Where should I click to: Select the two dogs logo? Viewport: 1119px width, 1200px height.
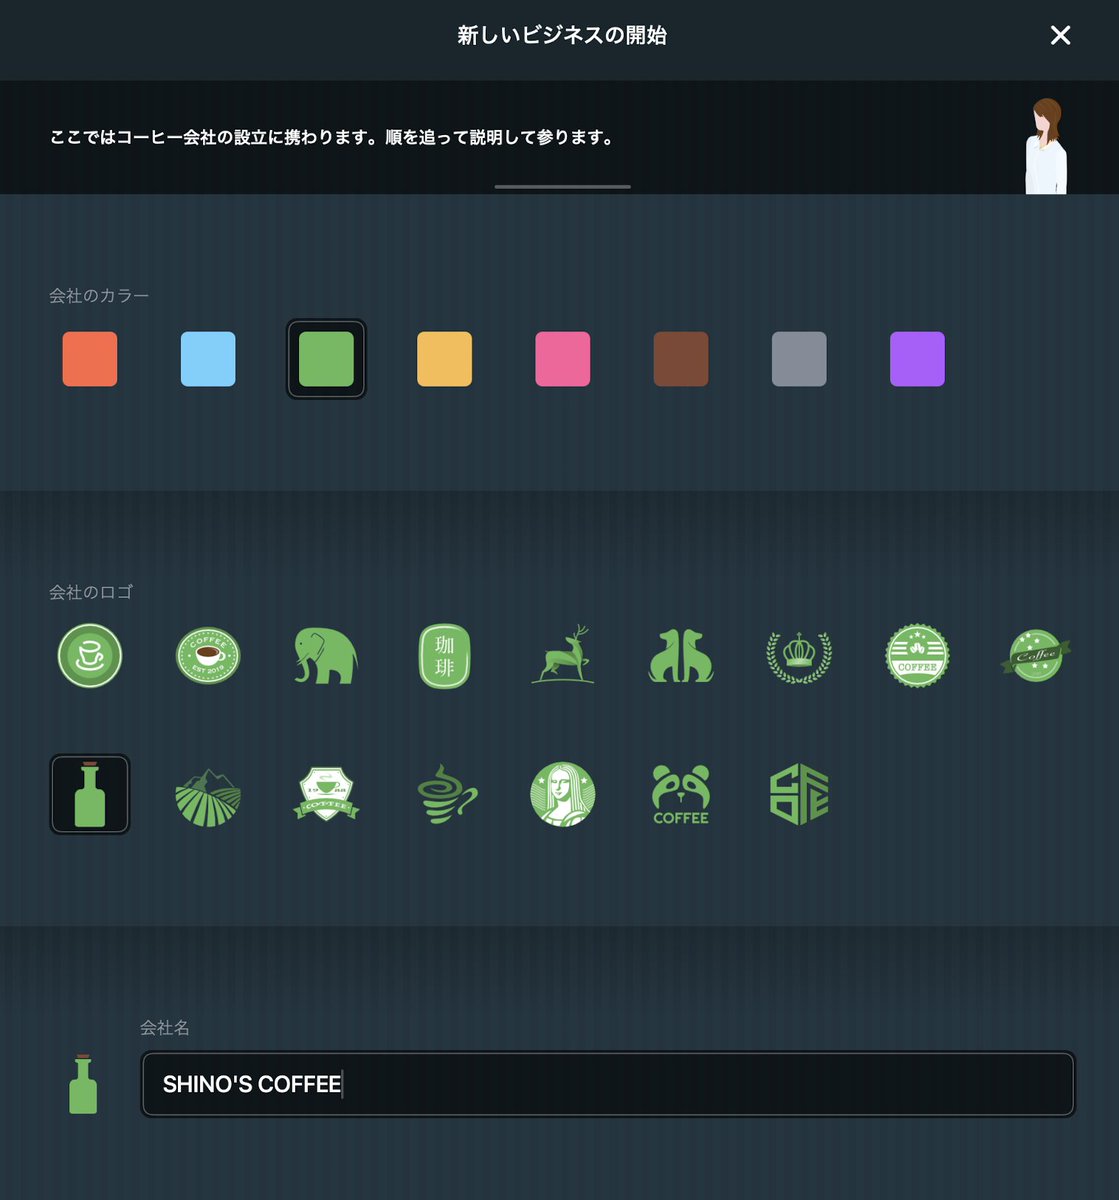pyautogui.click(x=681, y=656)
